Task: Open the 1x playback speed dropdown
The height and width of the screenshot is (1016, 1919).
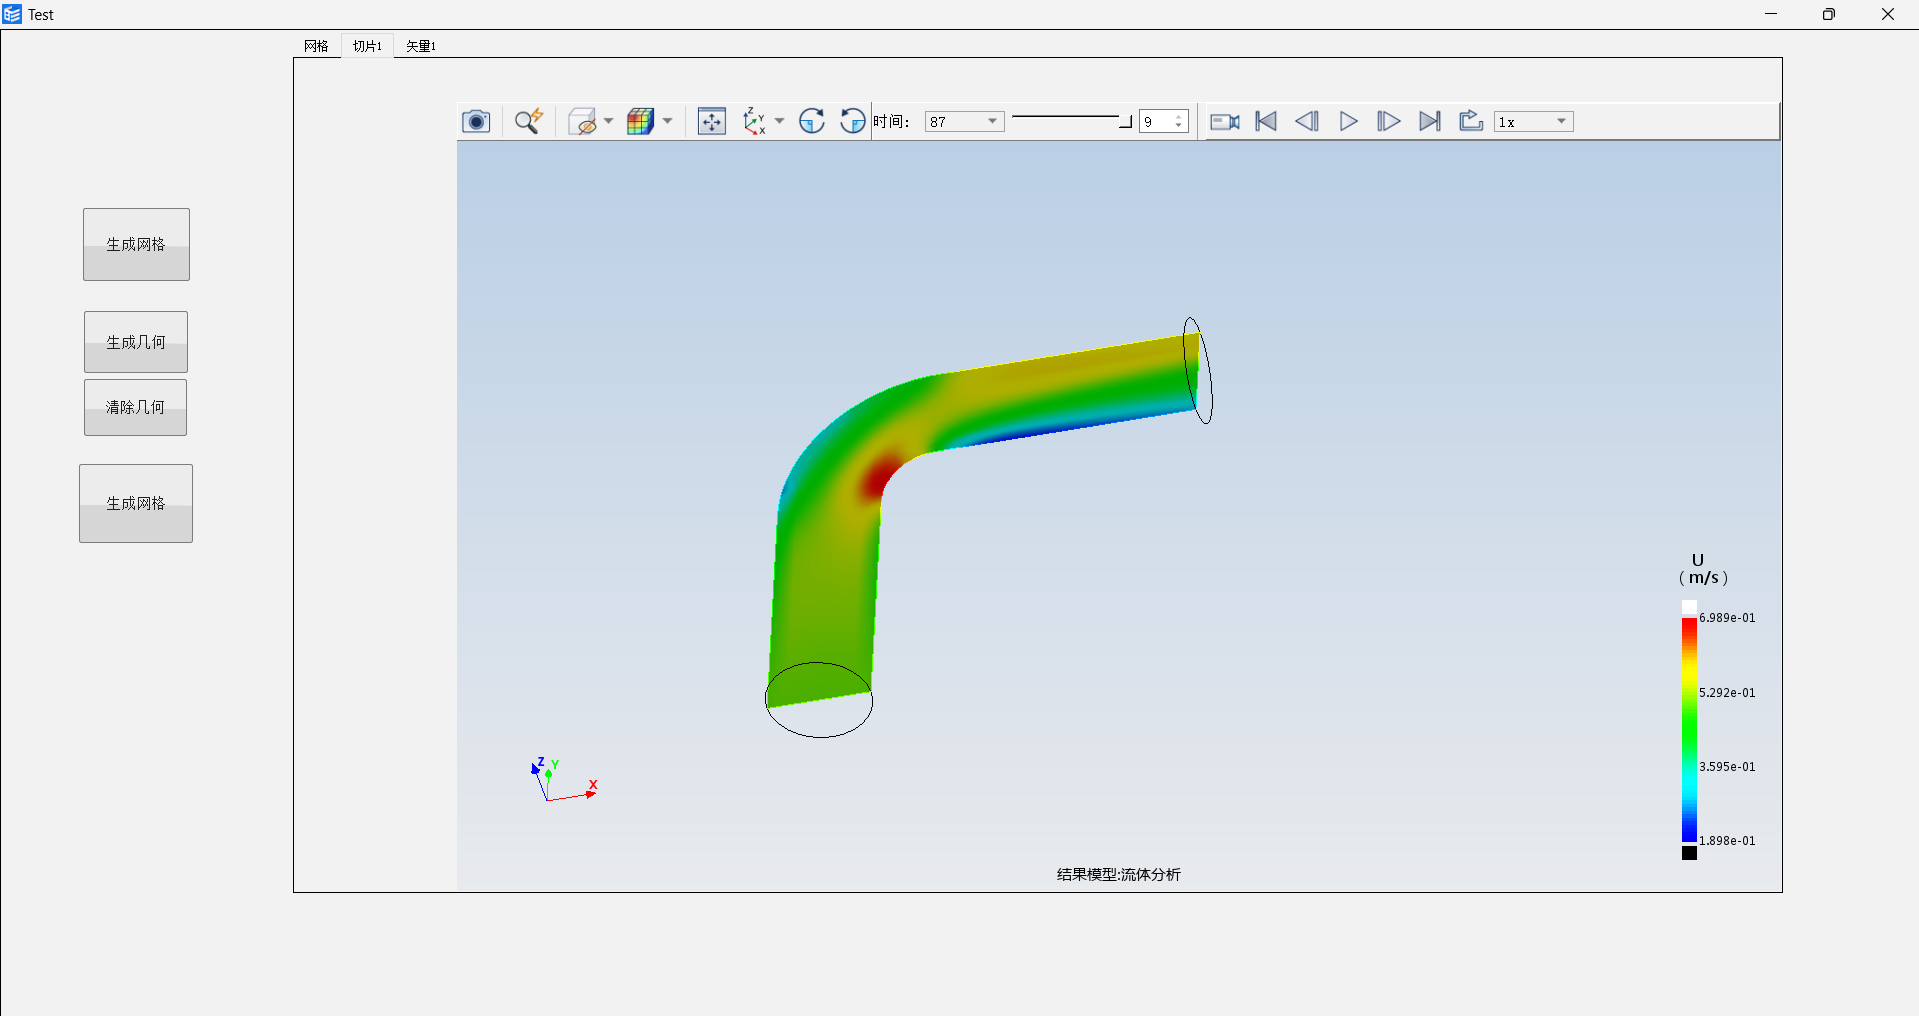Action: click(x=1534, y=121)
